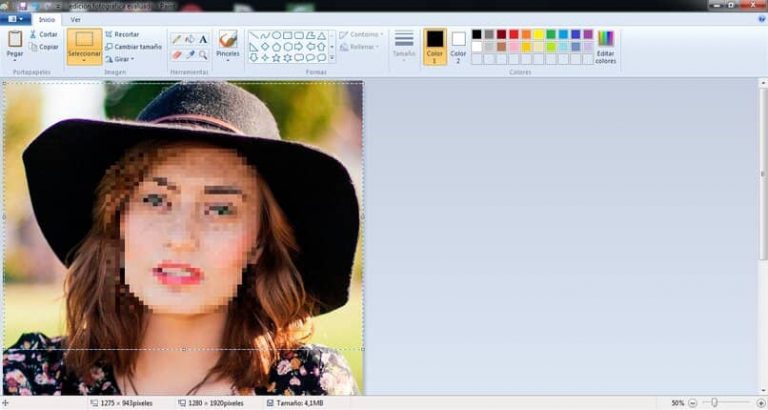Viewport: 768px width, 410px height.
Task: Click the zoom out minus button
Action: [x=693, y=403]
